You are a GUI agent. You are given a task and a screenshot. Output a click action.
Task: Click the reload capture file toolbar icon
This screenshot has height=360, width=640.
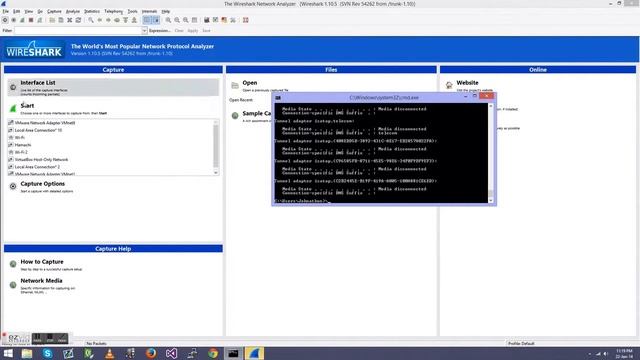pos(78,20)
